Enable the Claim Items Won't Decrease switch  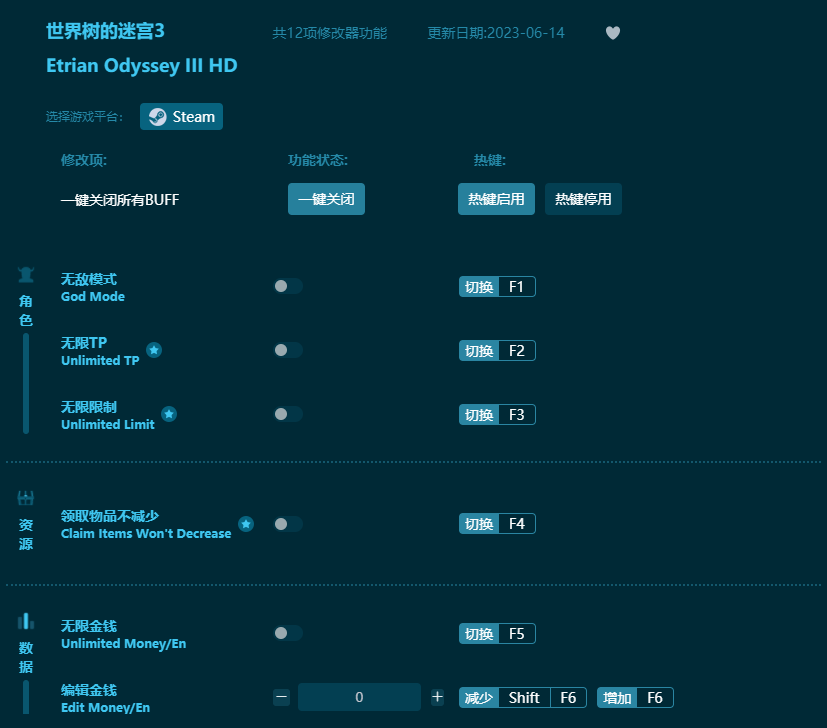288,523
